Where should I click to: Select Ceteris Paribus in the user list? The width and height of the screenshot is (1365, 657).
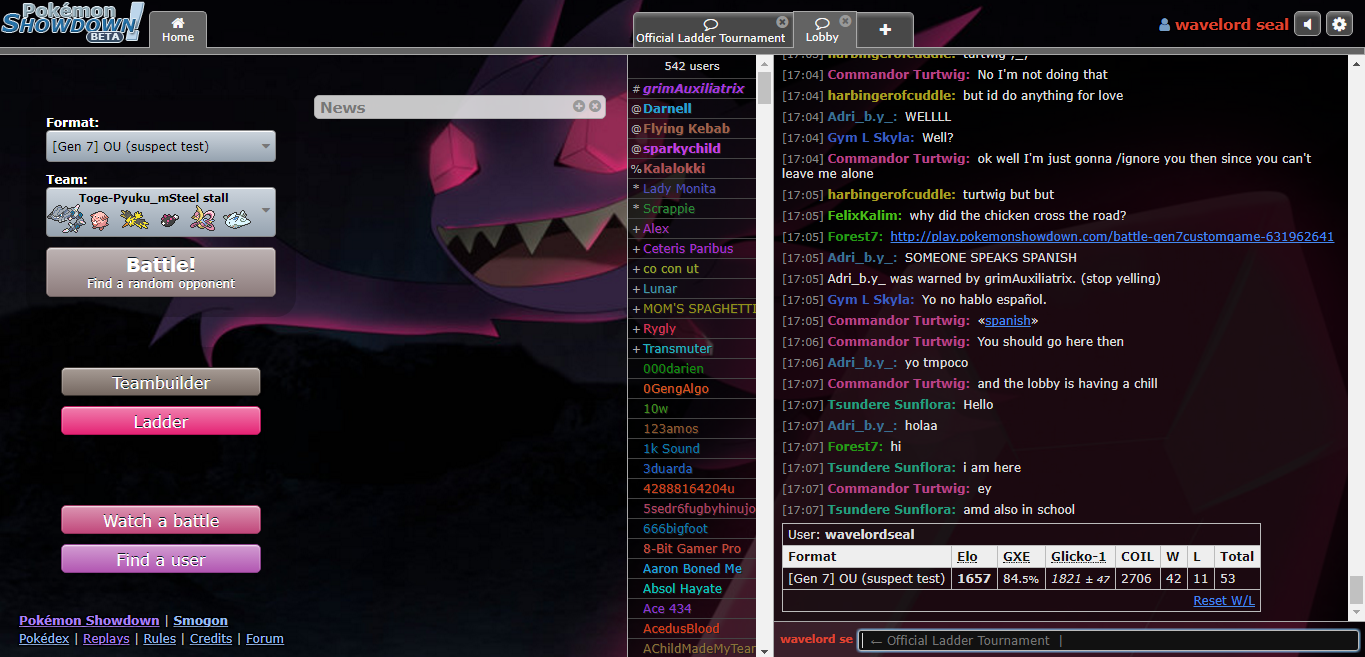[692, 249]
